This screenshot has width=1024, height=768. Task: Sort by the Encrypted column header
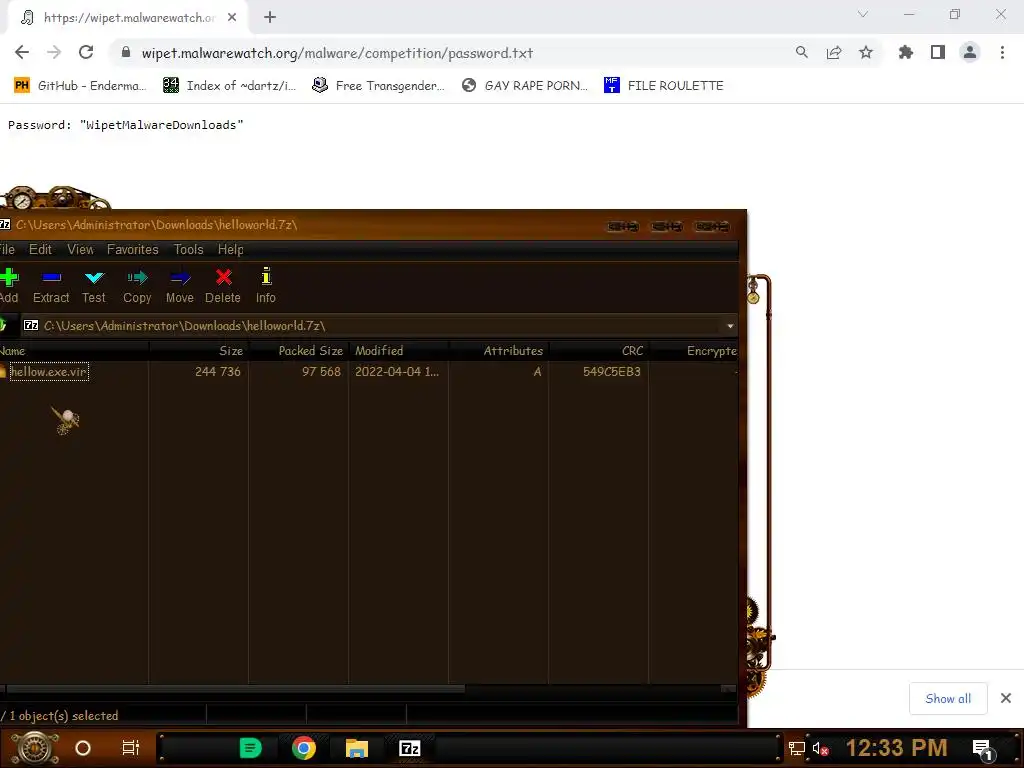pos(694,351)
